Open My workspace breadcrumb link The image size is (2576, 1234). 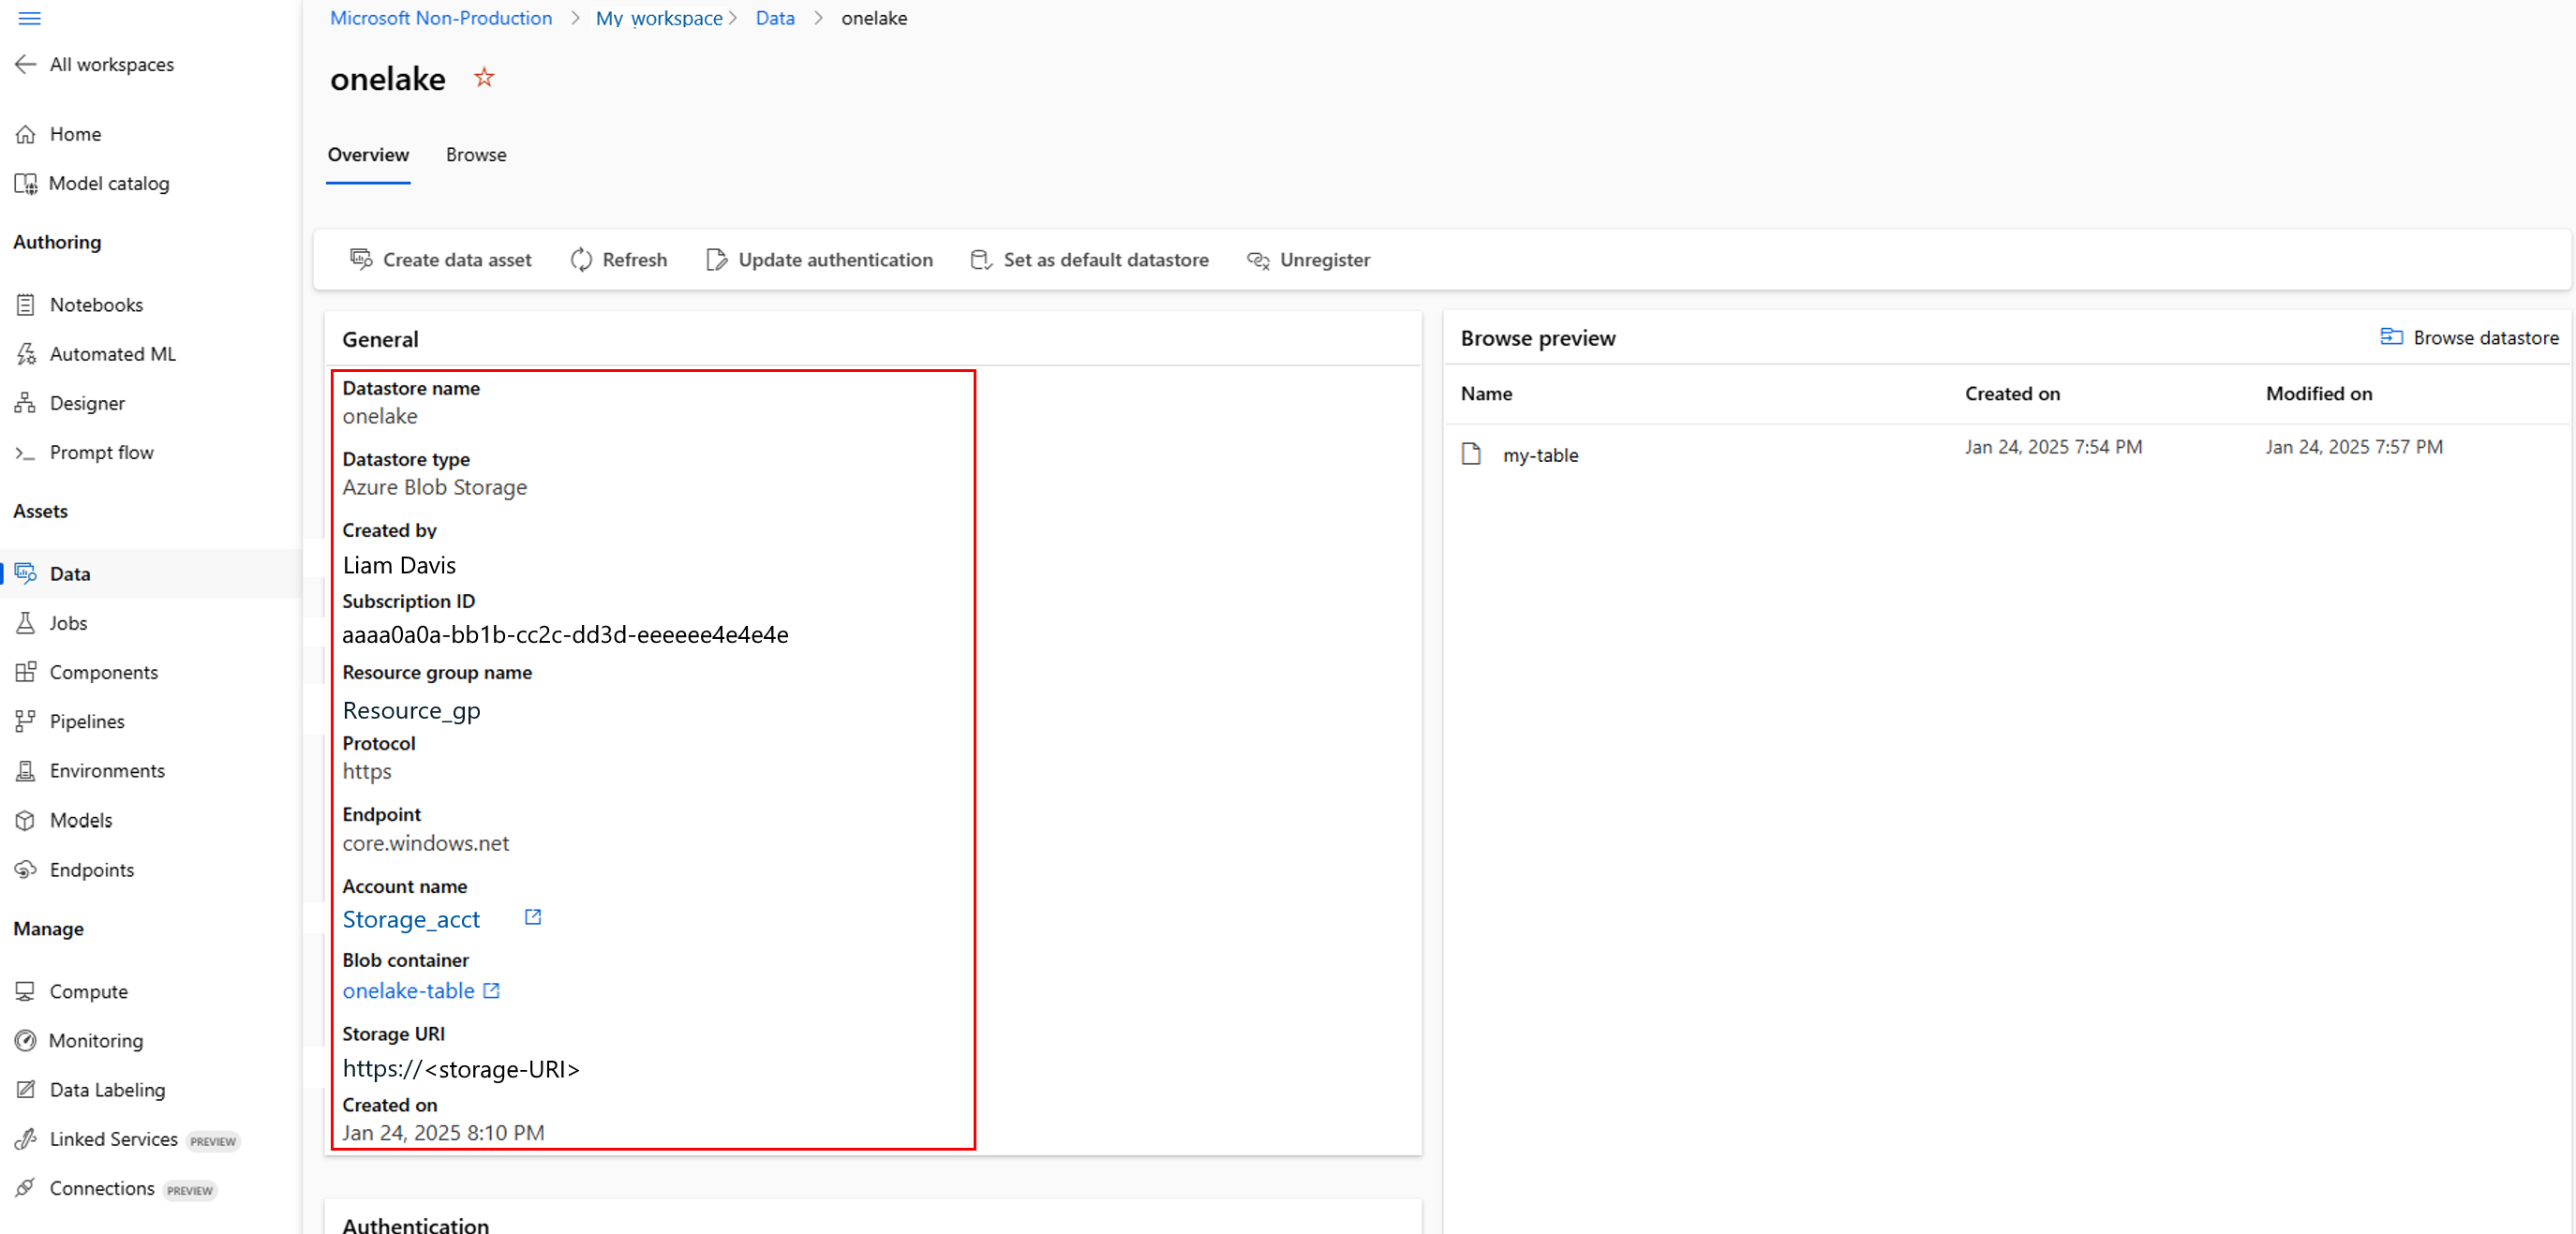tap(659, 18)
